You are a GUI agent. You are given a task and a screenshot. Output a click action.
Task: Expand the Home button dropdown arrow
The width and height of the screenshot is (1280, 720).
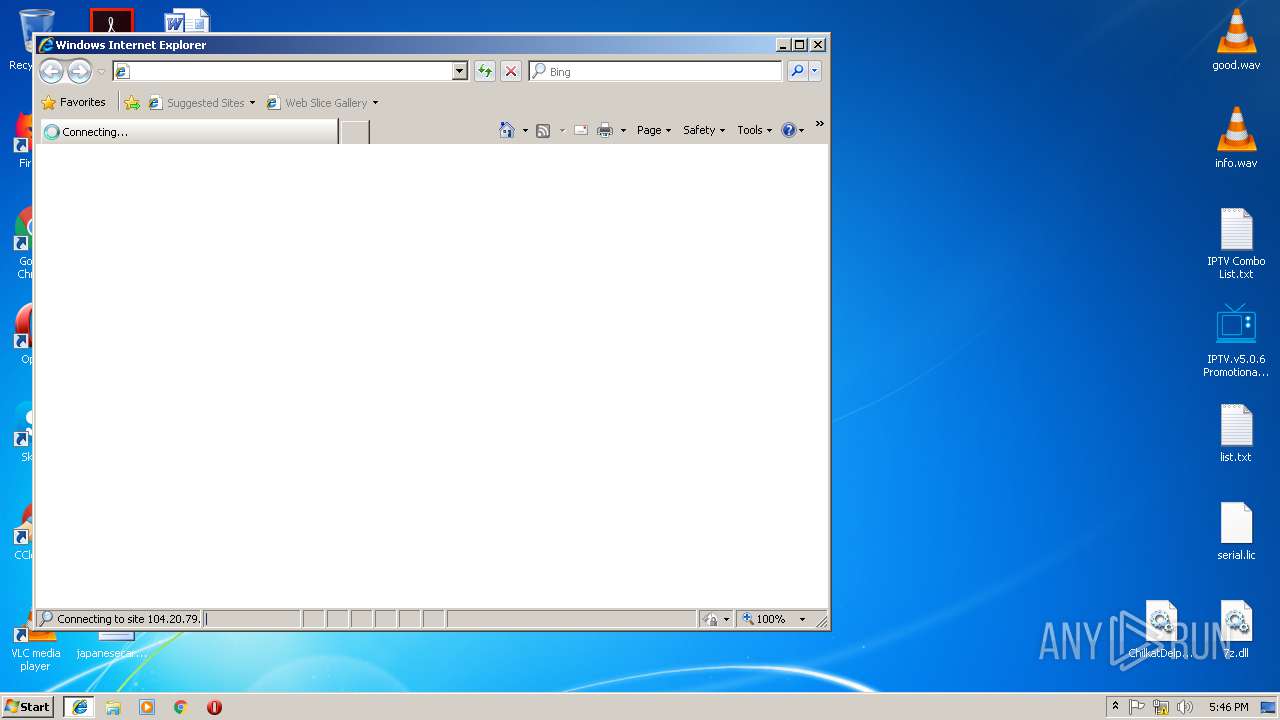[525, 130]
